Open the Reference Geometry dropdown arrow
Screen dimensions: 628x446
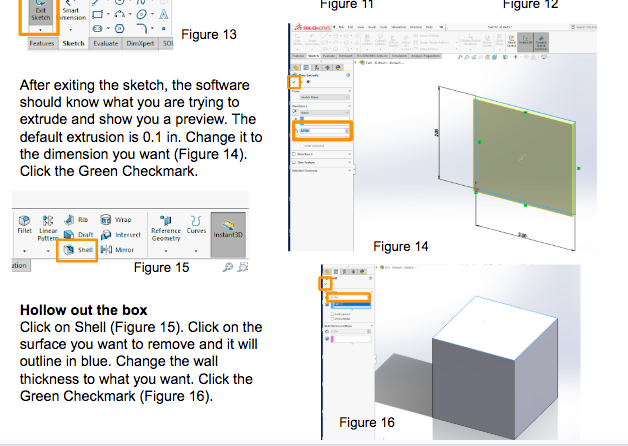(x=166, y=251)
